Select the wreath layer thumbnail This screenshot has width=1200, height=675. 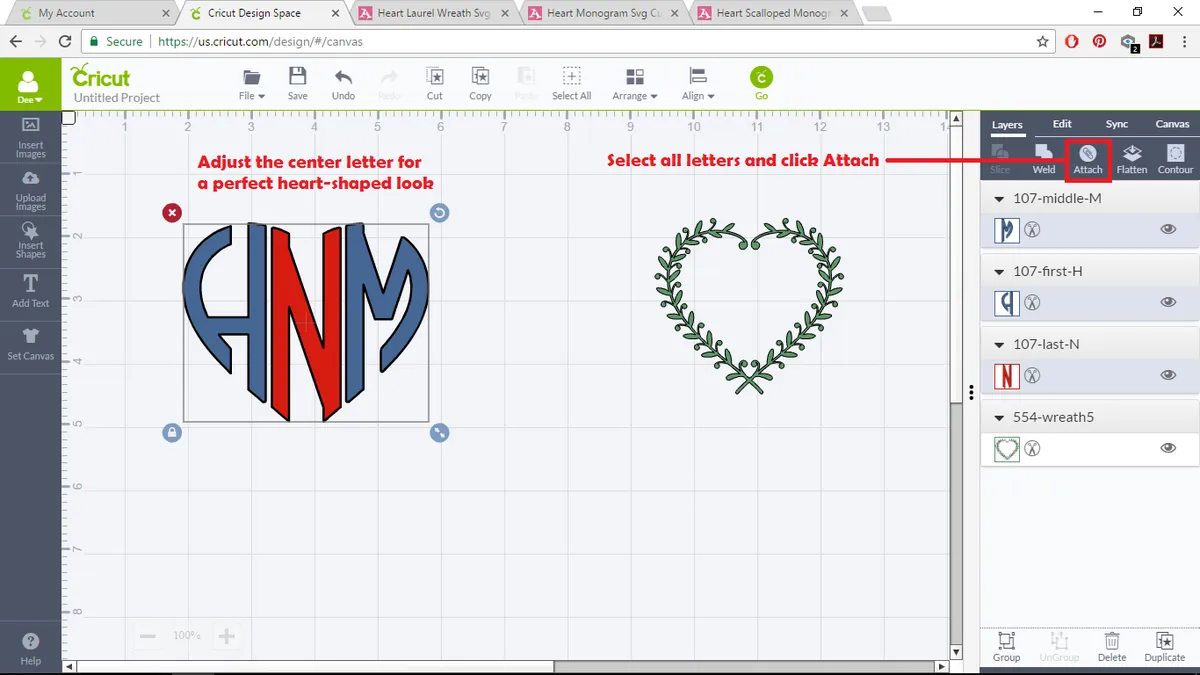tap(1007, 449)
